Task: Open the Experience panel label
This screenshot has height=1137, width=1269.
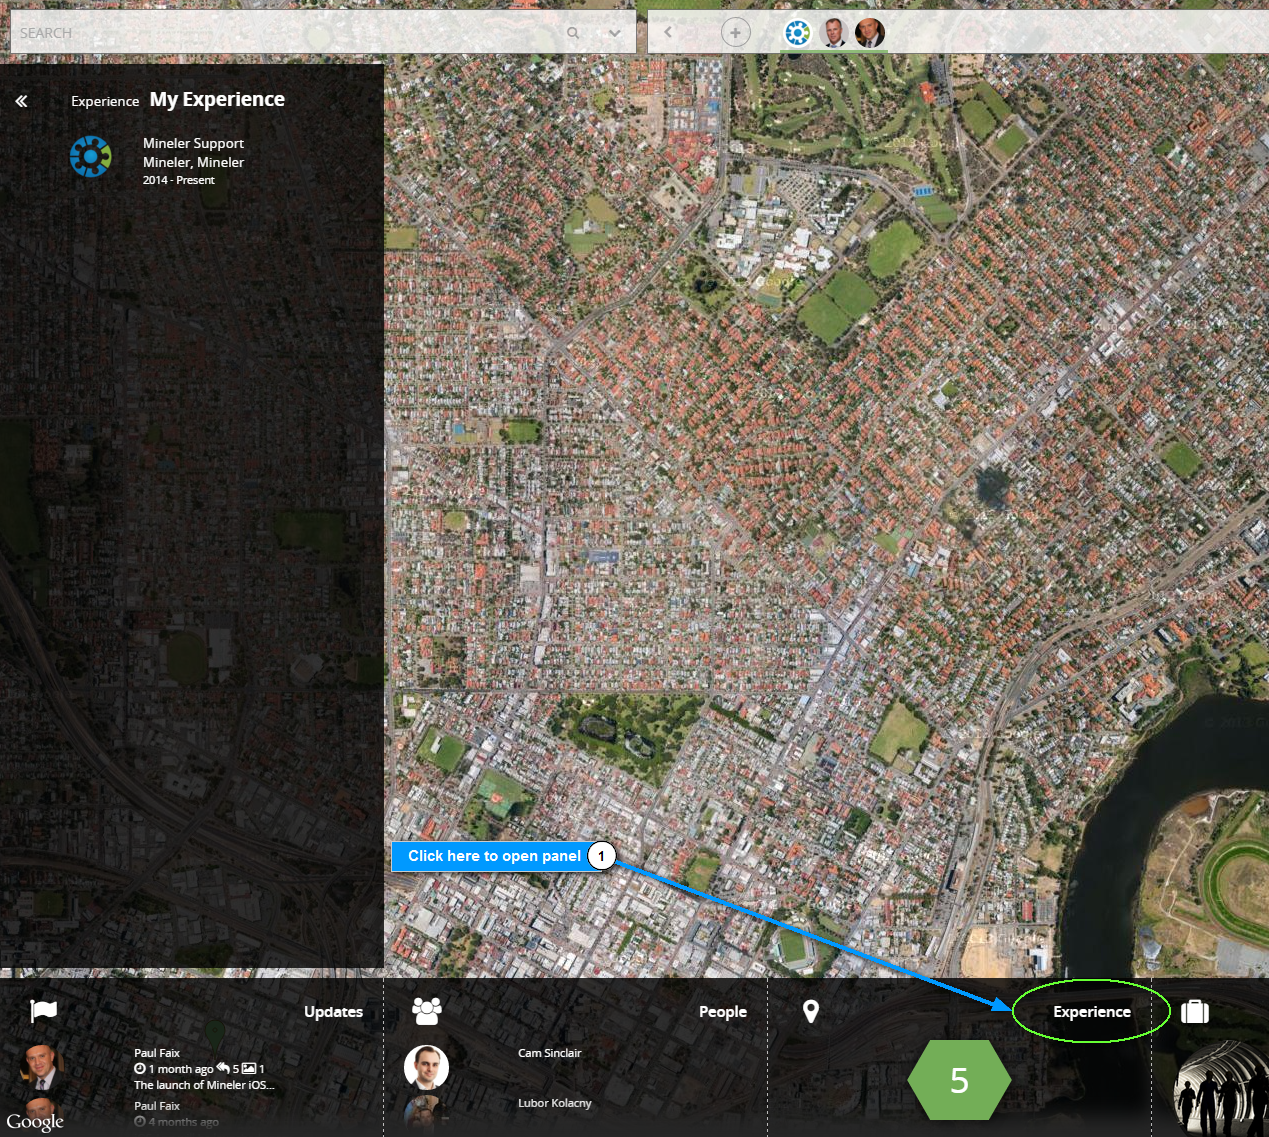Action: 1091,1012
